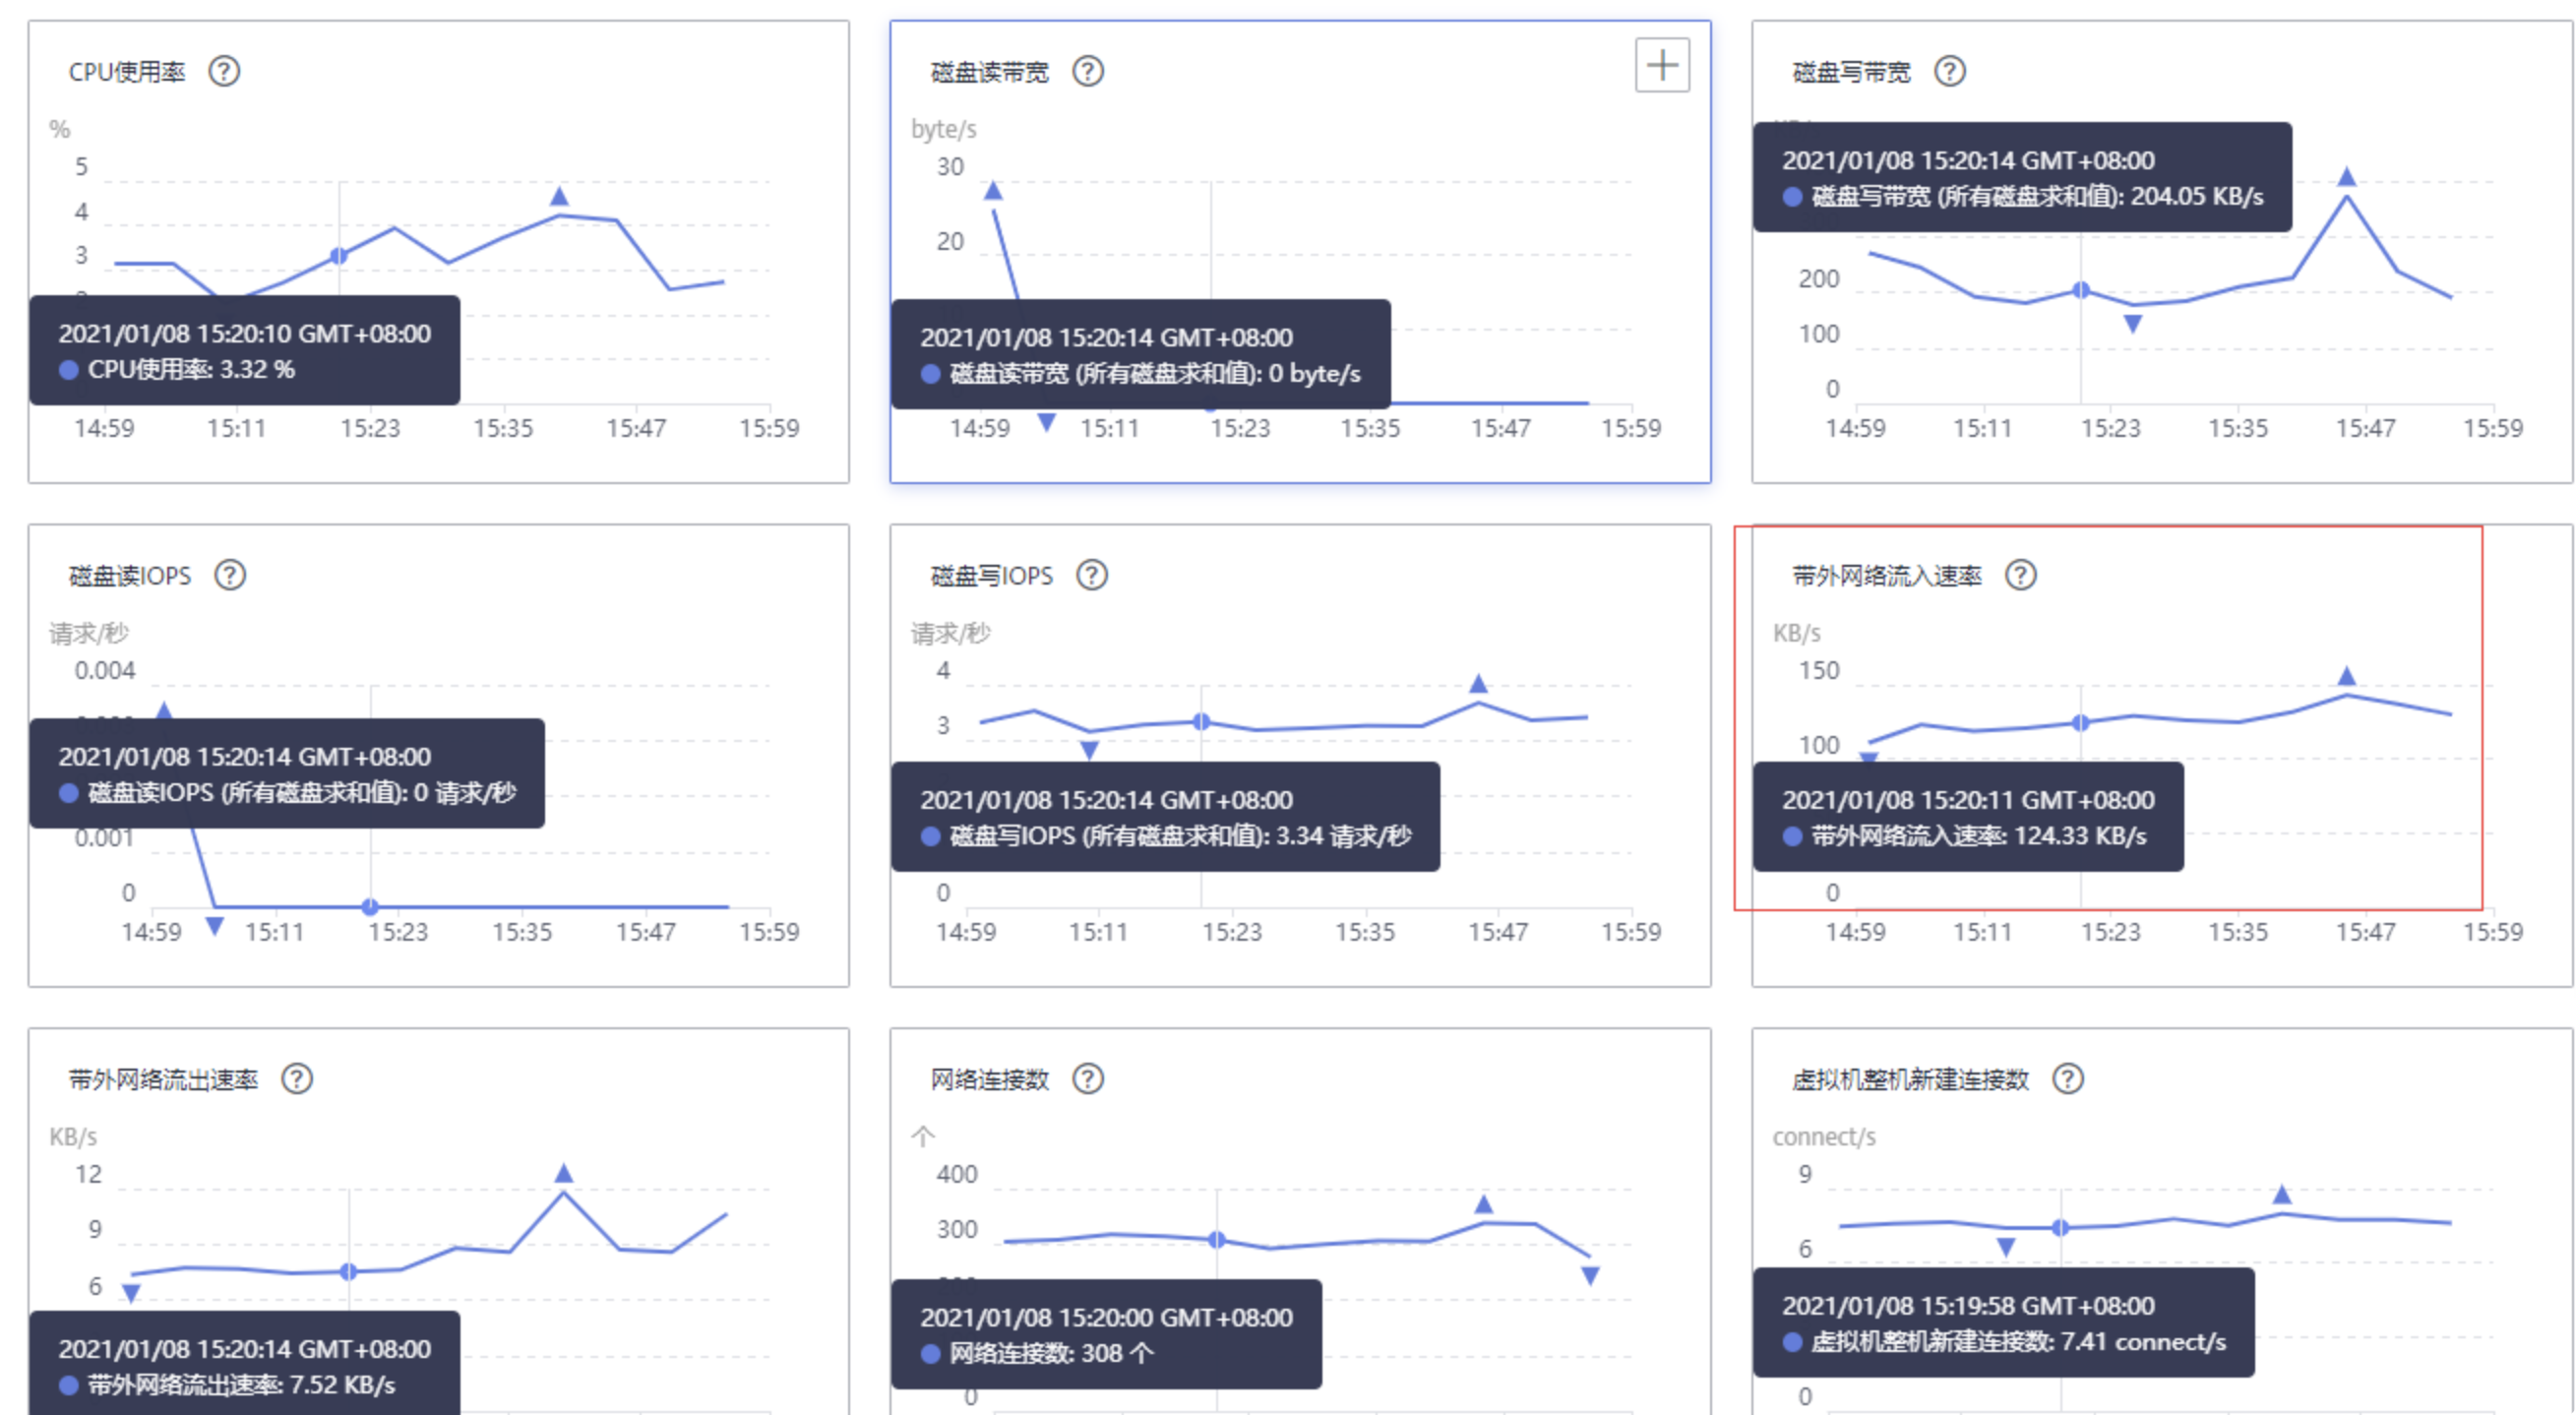This screenshot has width=2576, height=1415.
Task: Click the 磁盘写带宽 chart title
Action: pos(1852,72)
